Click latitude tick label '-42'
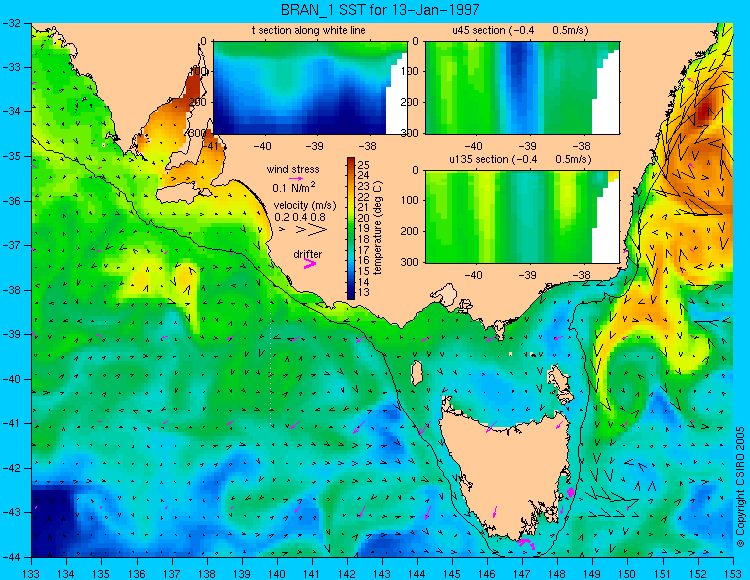Viewport: 750px width, 580px height. 10,468
